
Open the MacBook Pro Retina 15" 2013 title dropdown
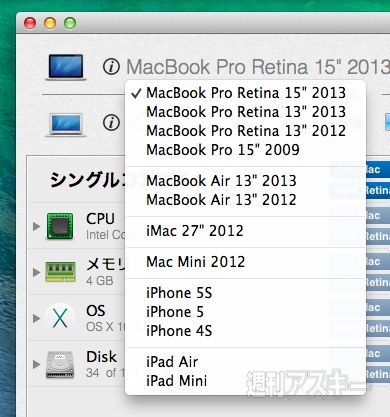tap(258, 67)
